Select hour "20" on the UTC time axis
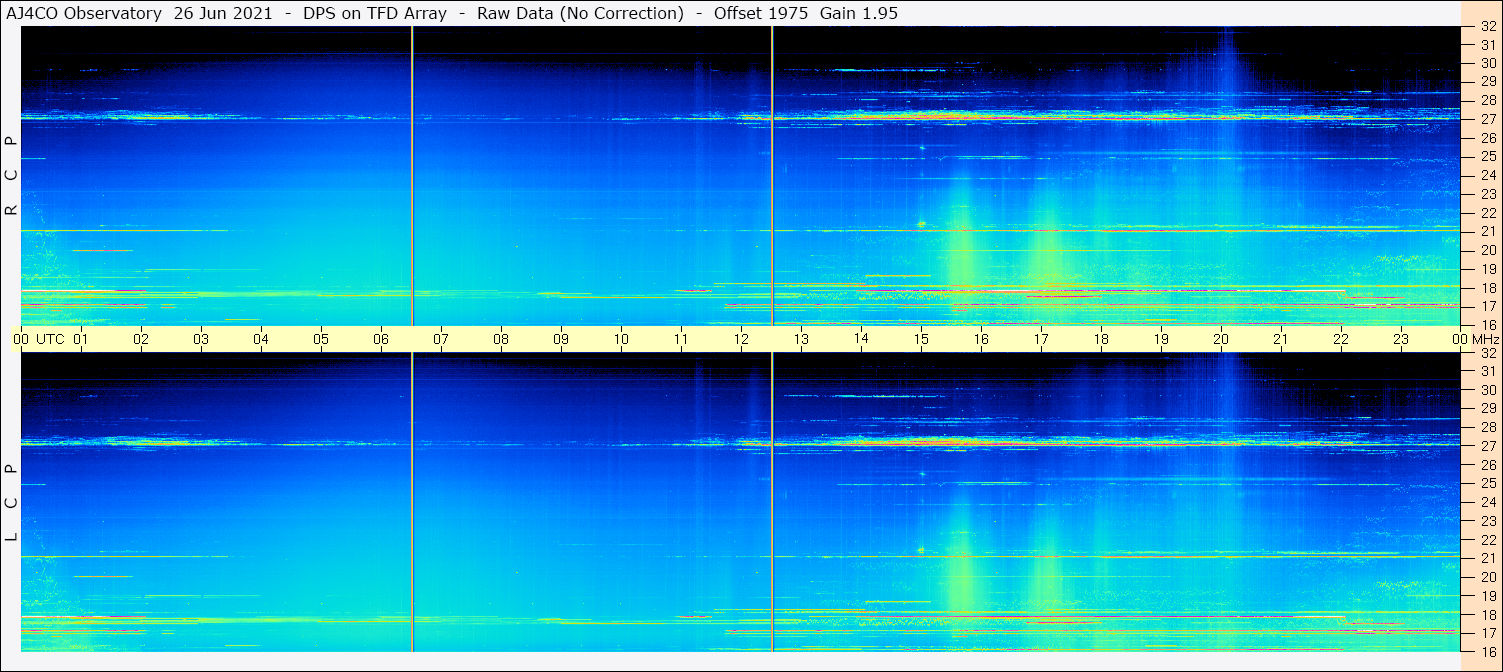 click(1221, 339)
